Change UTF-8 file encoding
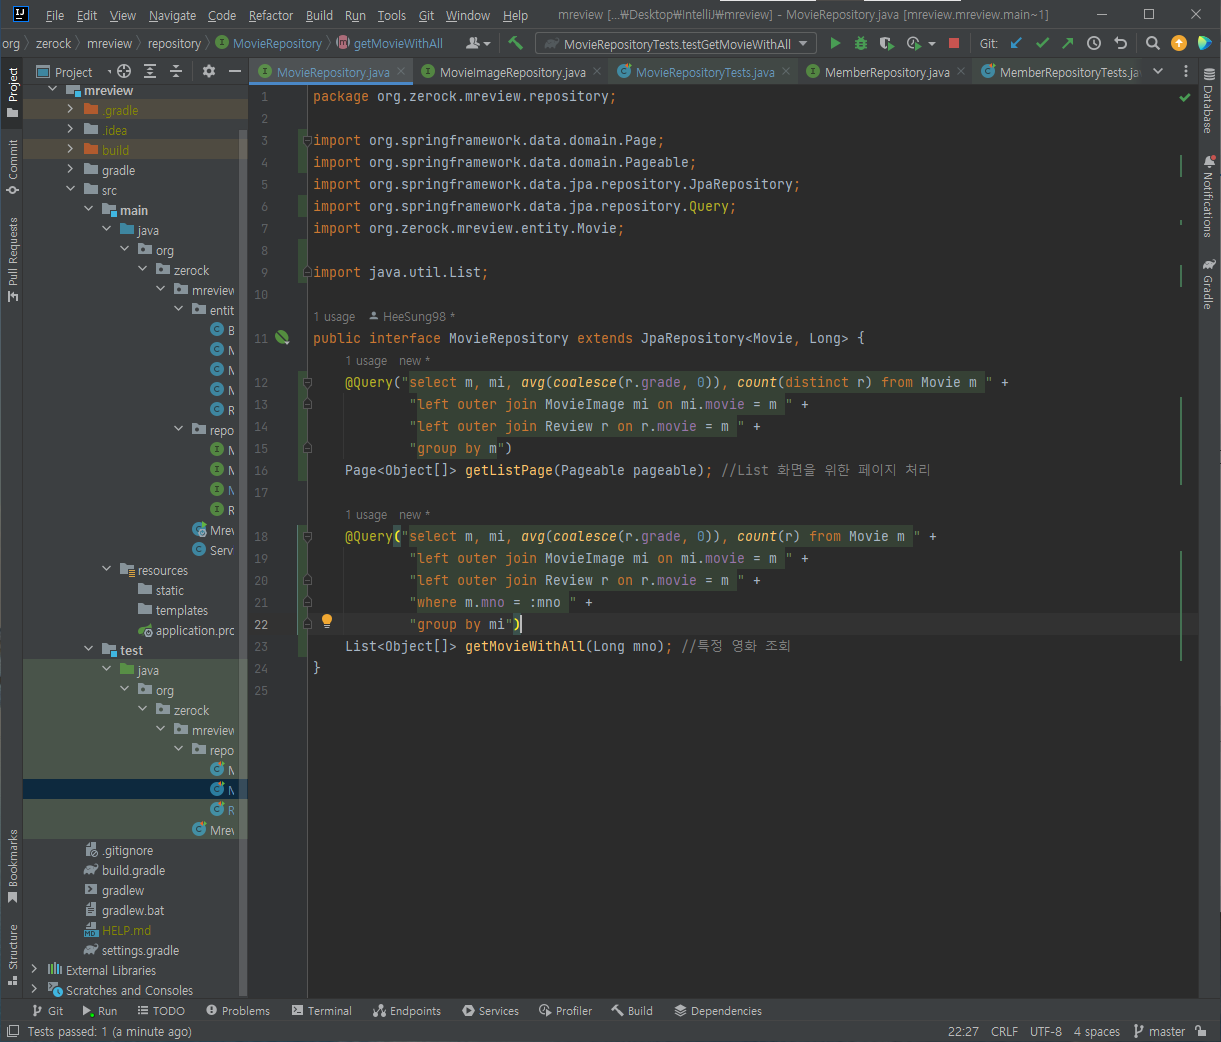 1046,1031
